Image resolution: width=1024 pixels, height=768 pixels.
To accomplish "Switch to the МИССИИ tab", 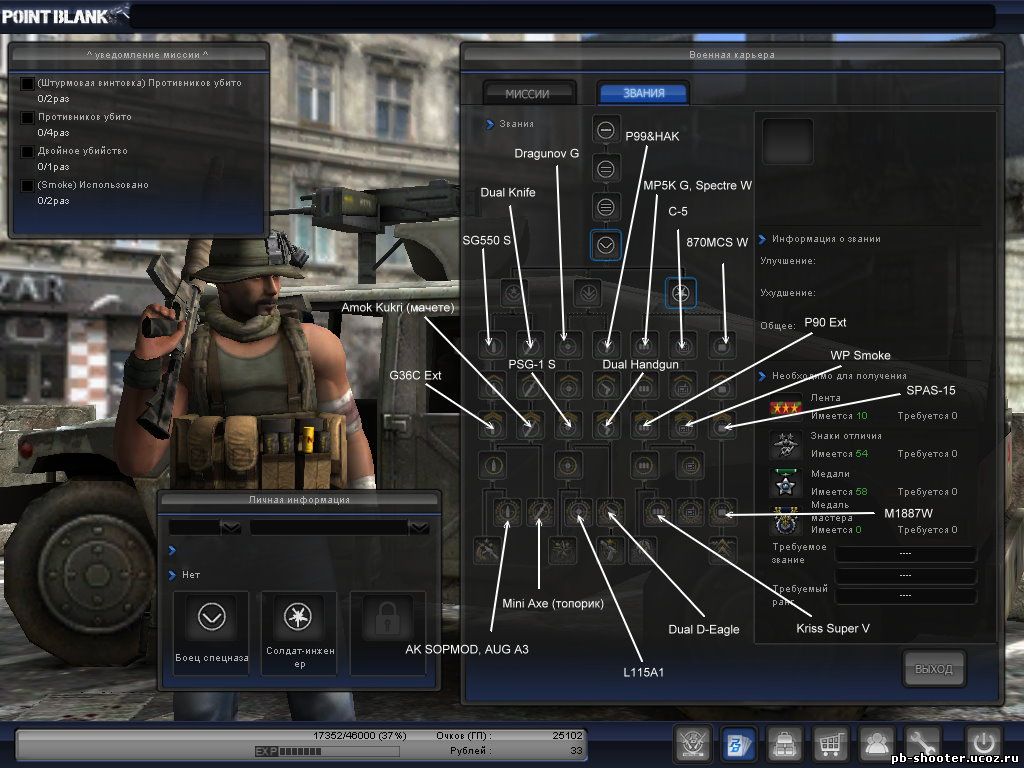I will point(528,93).
